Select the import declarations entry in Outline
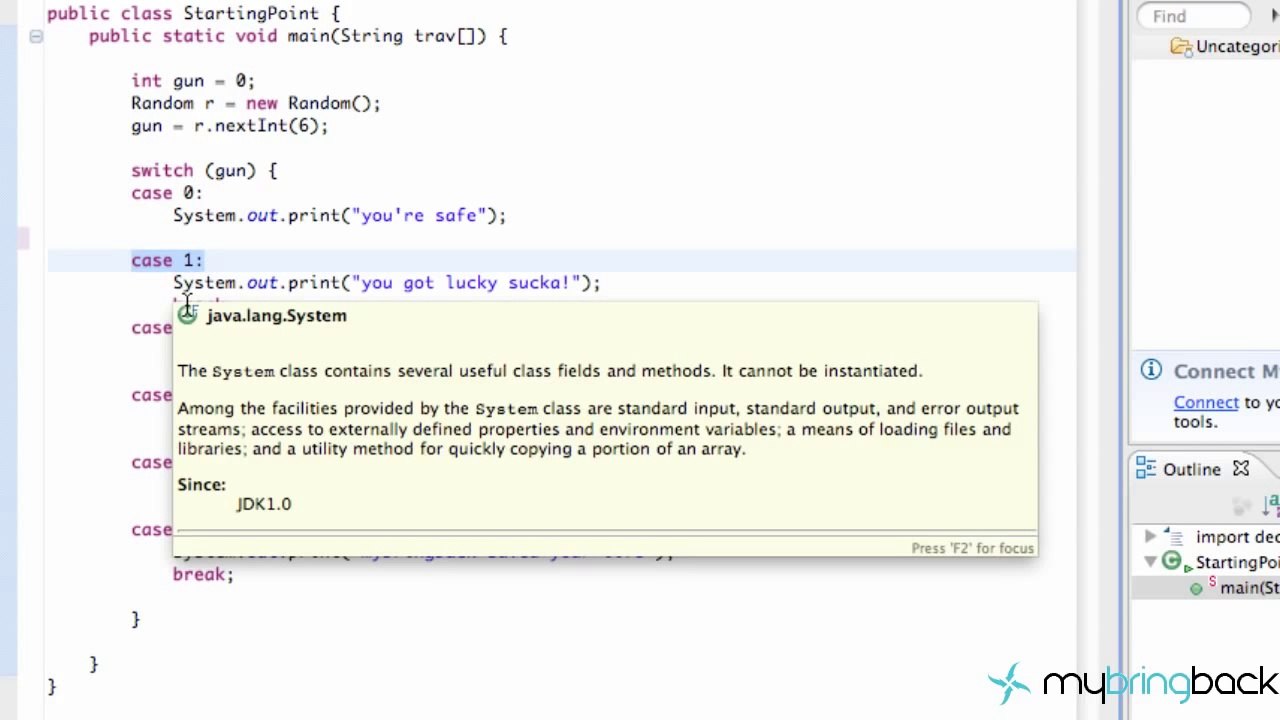 pos(1237,537)
